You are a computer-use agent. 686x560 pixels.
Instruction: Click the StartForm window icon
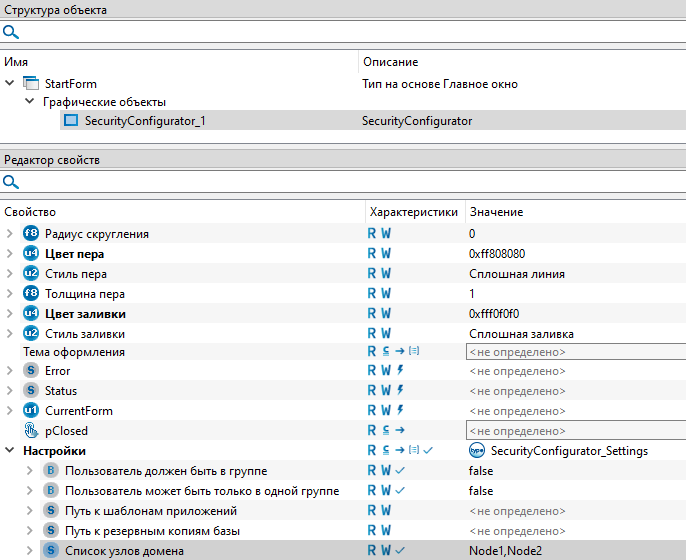[30, 83]
